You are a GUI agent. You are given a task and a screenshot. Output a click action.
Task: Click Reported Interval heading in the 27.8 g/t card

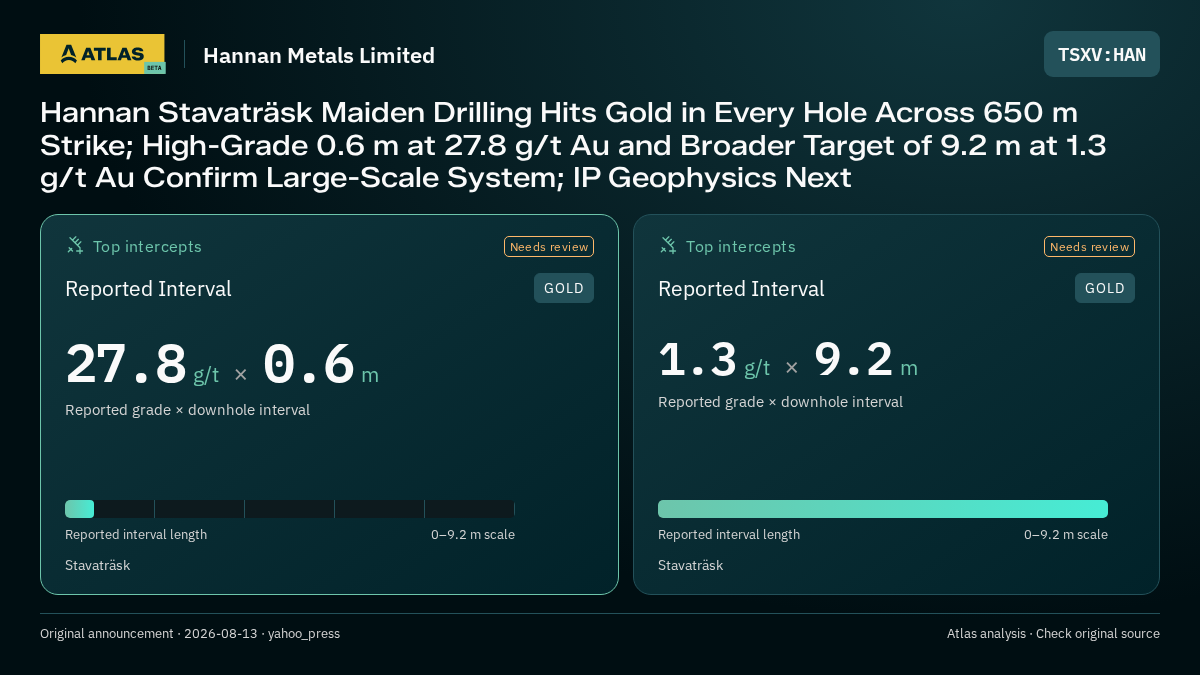148,289
